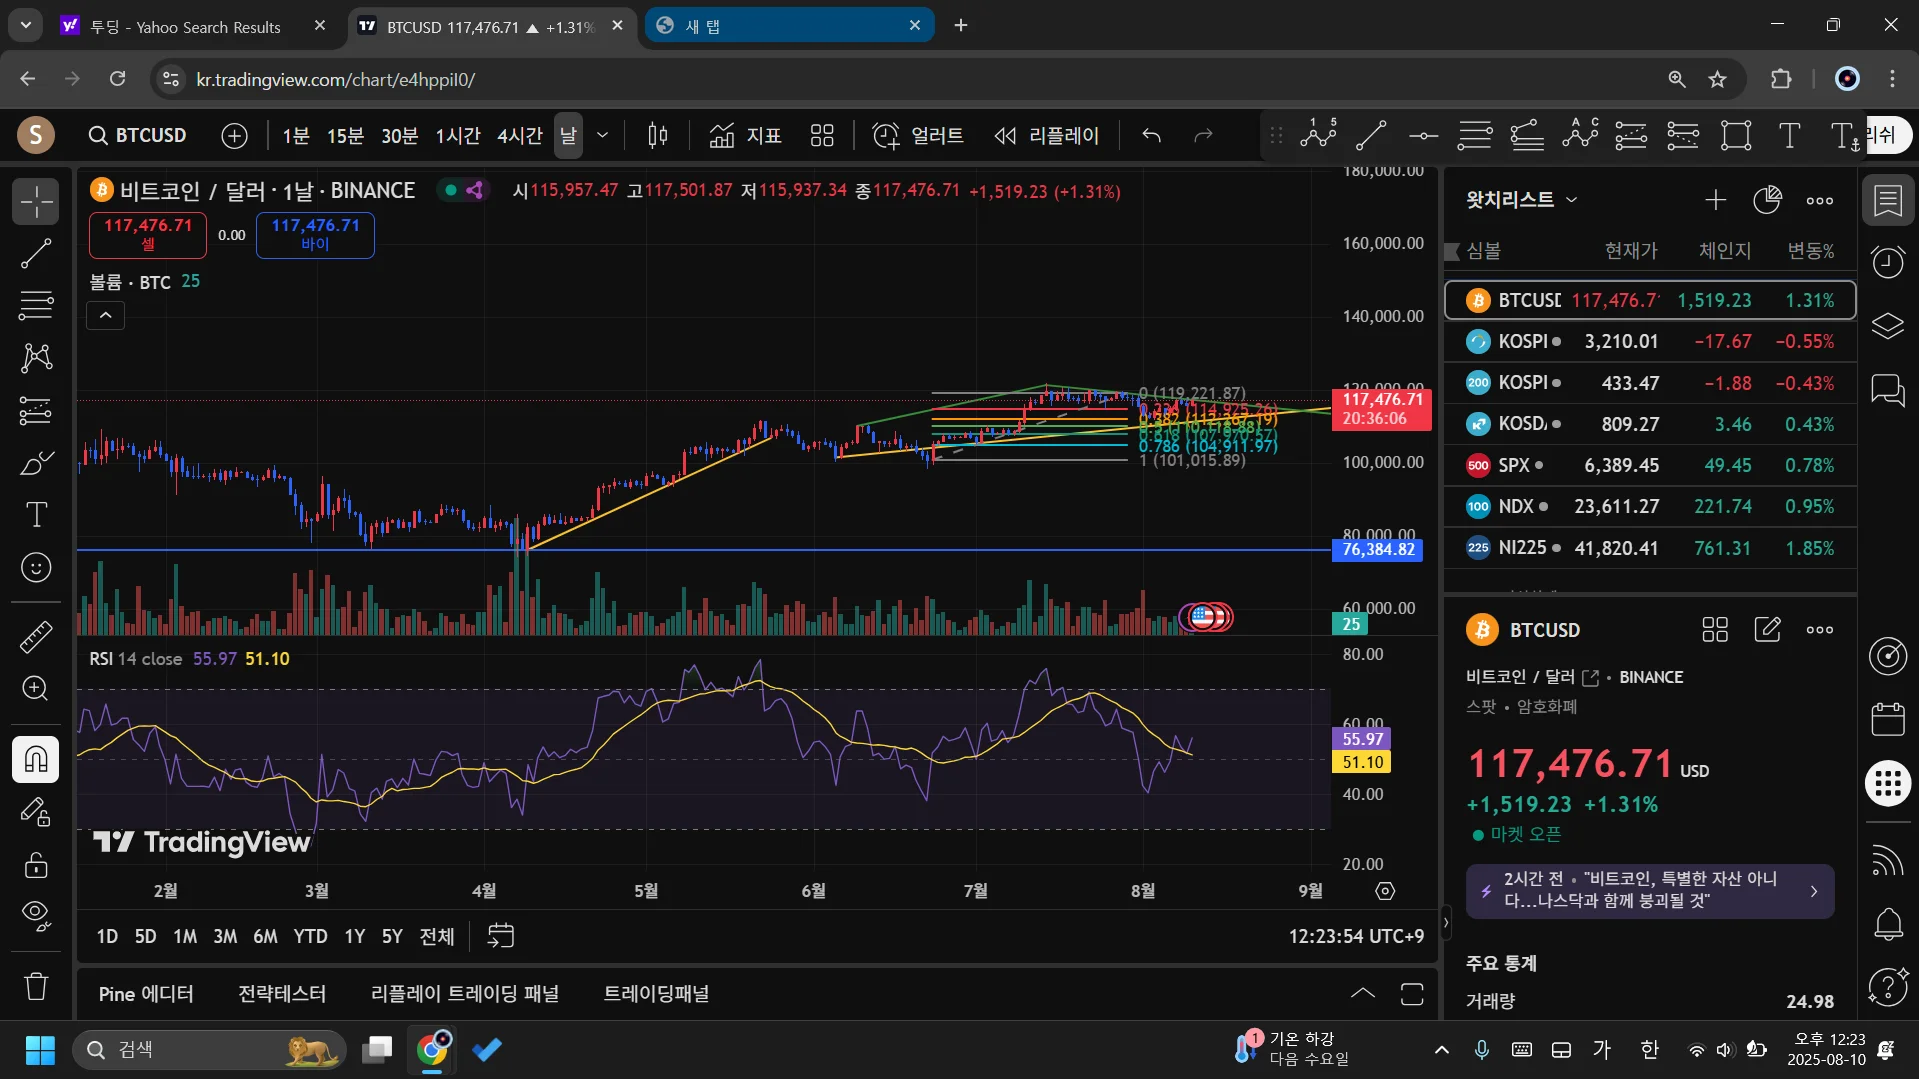Collapse the indicator legend chevron
Viewport: 1919px width, 1079px height.
tap(106, 316)
